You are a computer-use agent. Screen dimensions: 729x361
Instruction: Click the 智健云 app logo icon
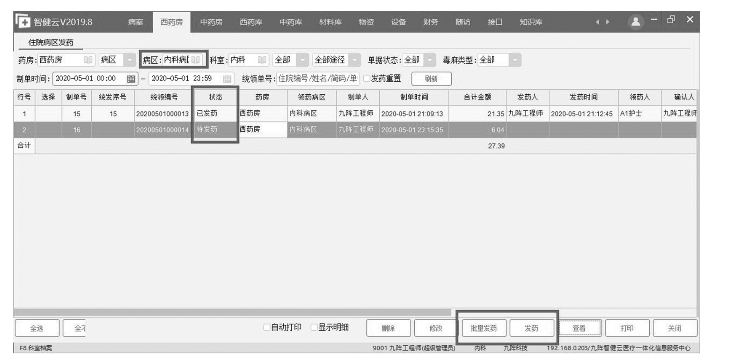pos(23,21)
